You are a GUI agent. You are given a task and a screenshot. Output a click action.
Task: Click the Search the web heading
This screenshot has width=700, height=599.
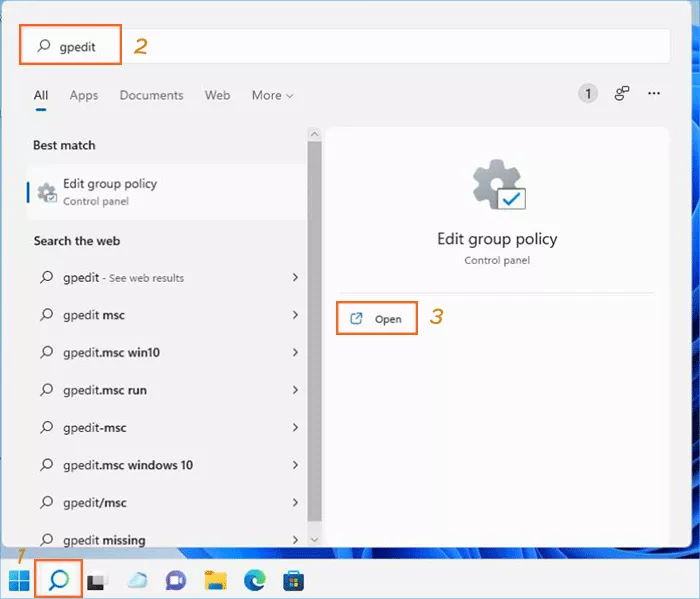tap(77, 241)
